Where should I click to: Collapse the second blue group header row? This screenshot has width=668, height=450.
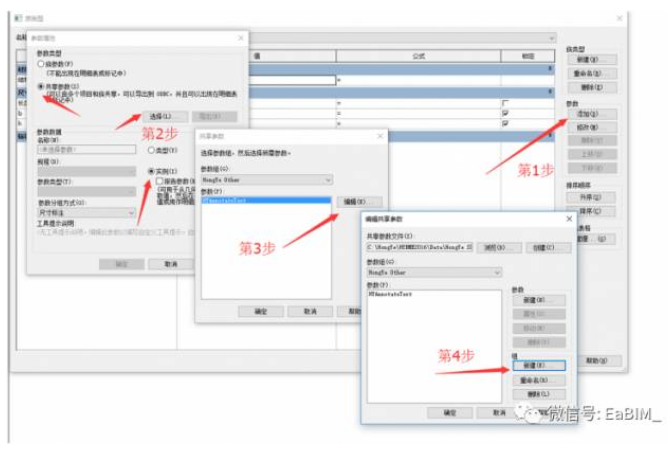[x=550, y=92]
